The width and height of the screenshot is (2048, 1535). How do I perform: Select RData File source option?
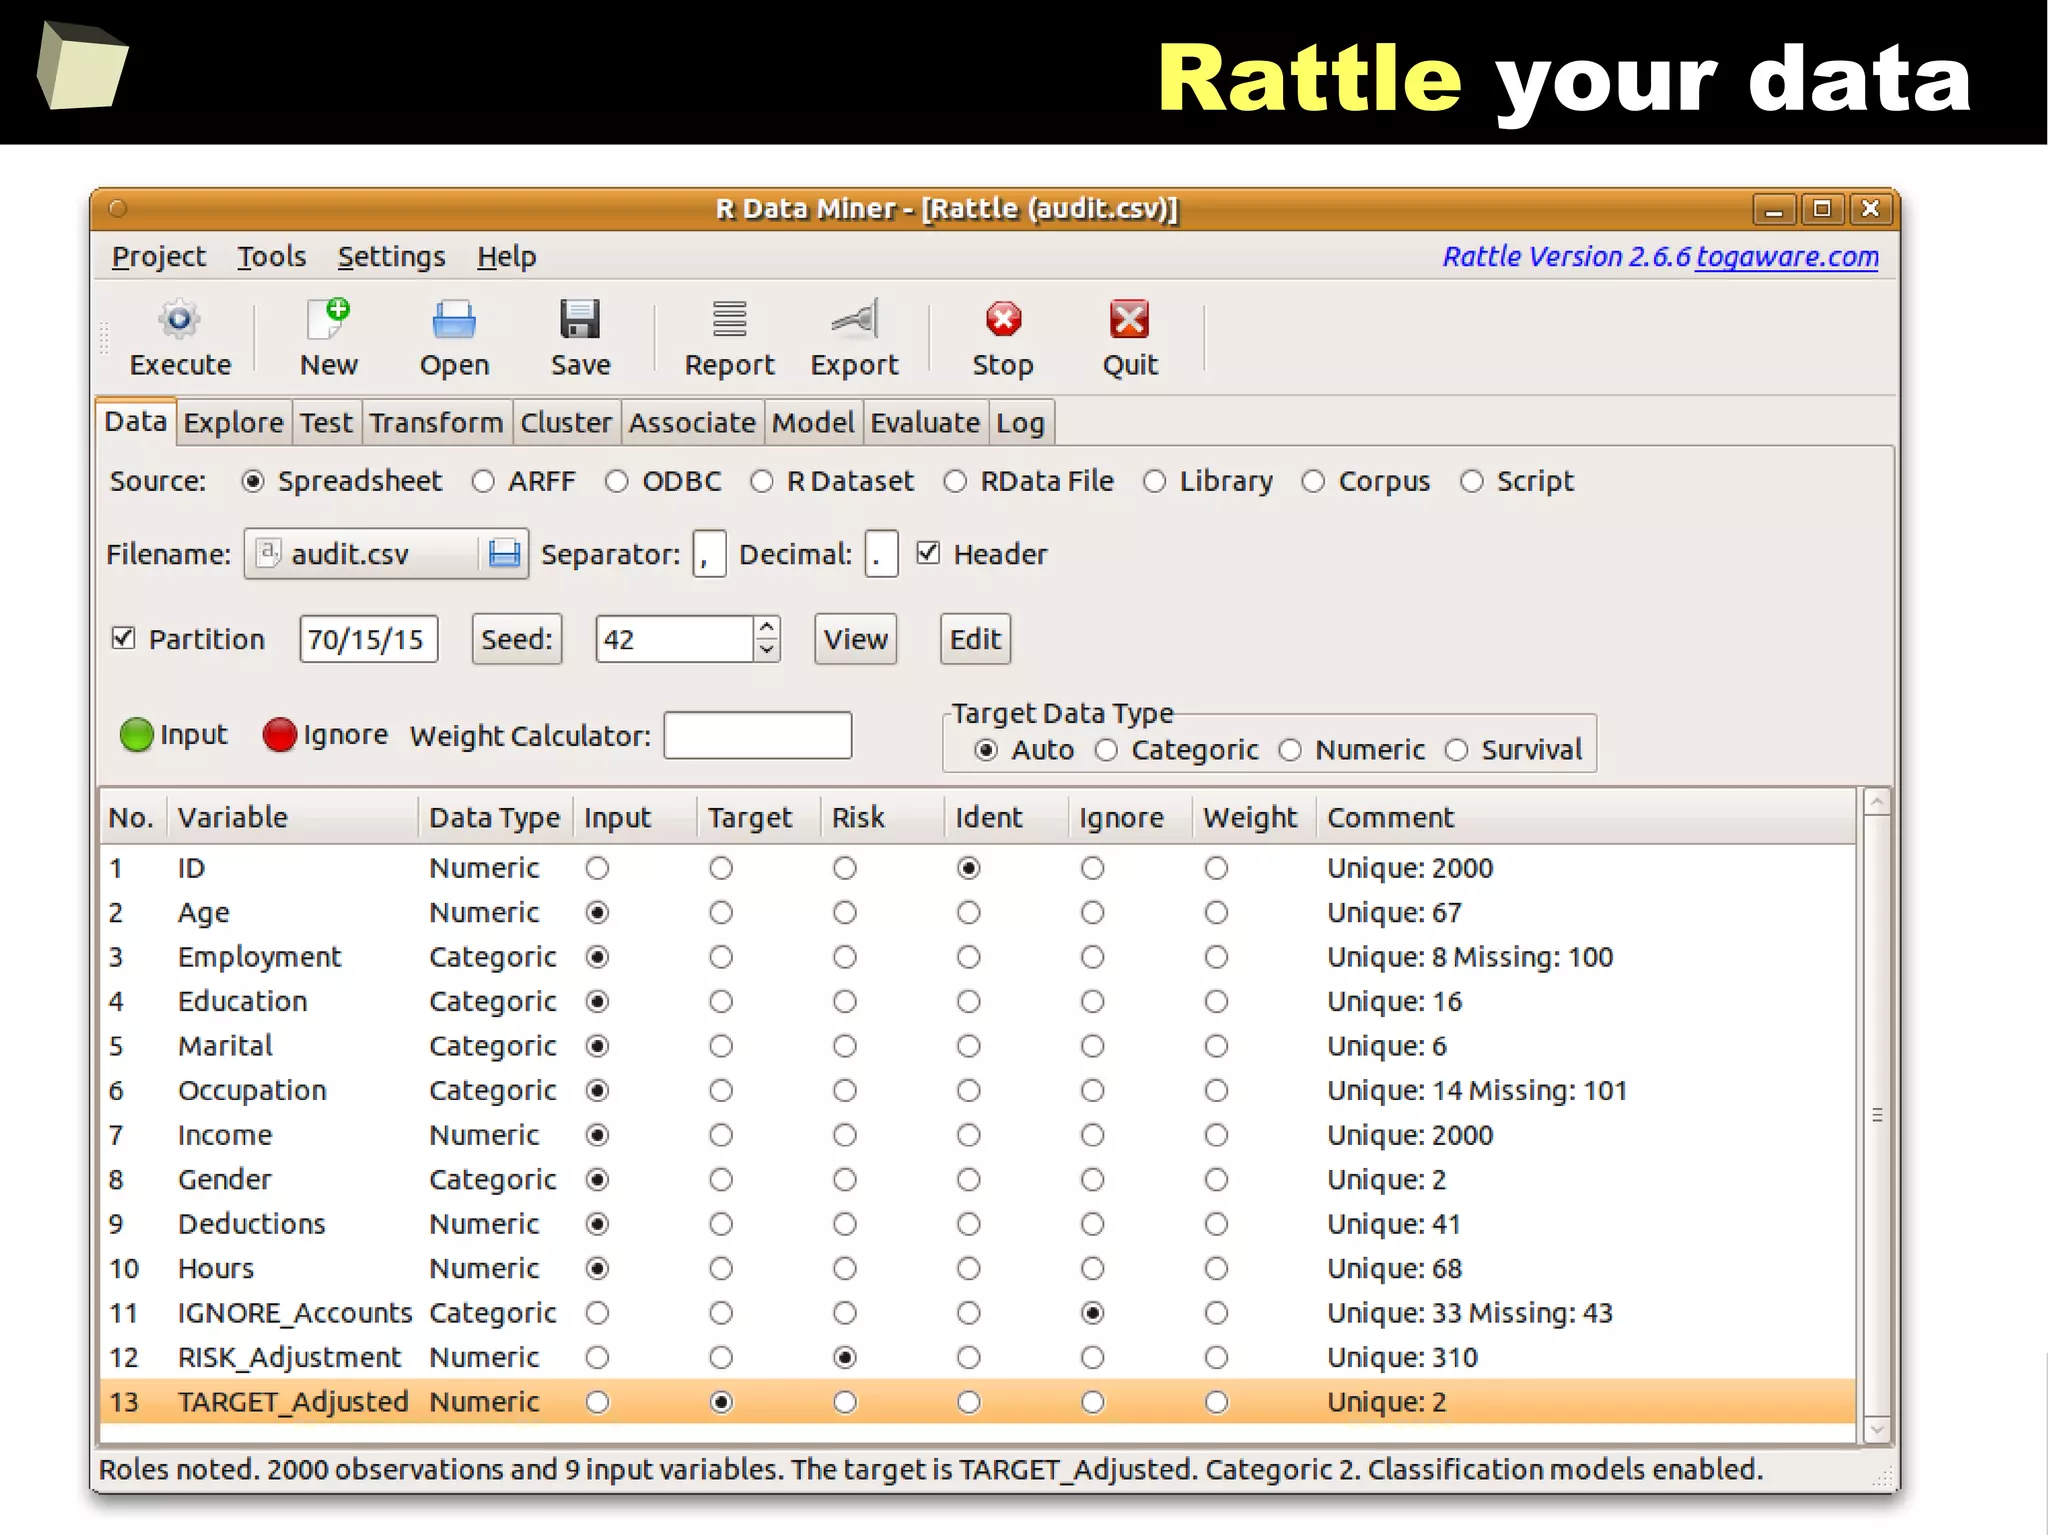tap(955, 482)
